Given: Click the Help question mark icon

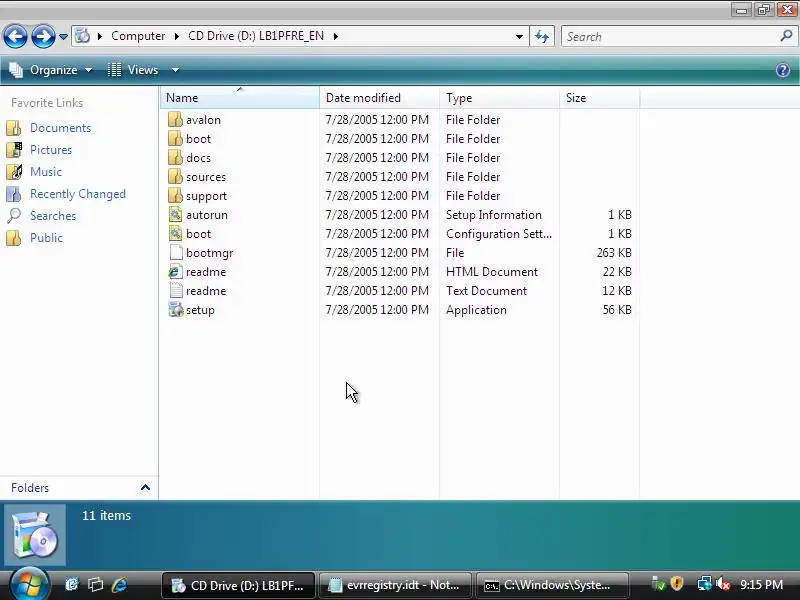Looking at the screenshot, I should click(x=783, y=70).
